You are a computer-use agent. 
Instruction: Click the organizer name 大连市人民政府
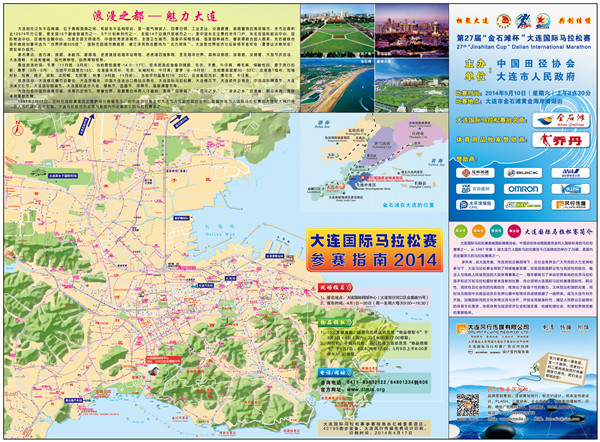[536, 77]
